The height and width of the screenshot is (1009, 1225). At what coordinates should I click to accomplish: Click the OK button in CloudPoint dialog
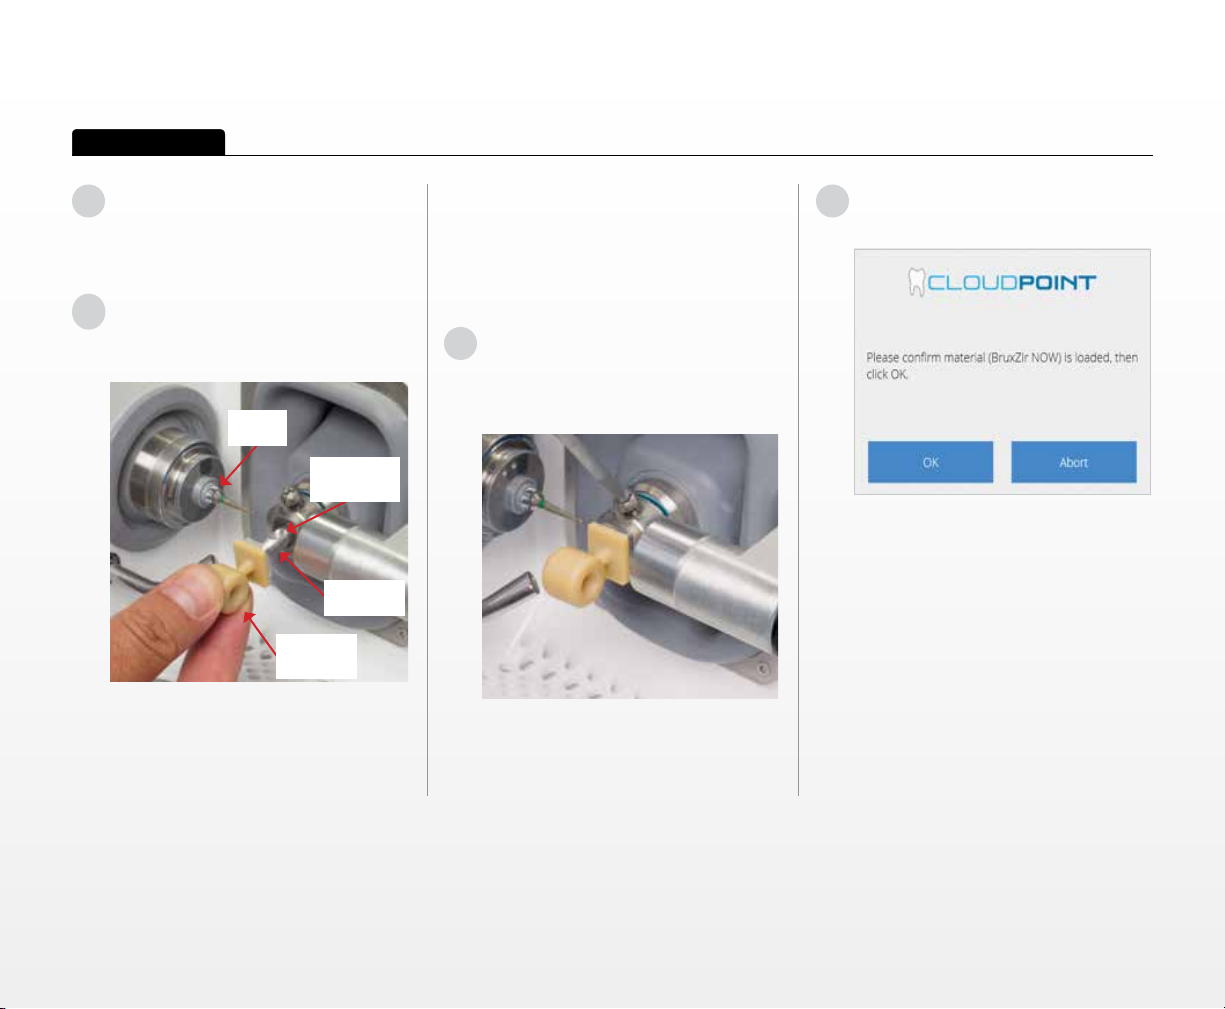coord(930,462)
